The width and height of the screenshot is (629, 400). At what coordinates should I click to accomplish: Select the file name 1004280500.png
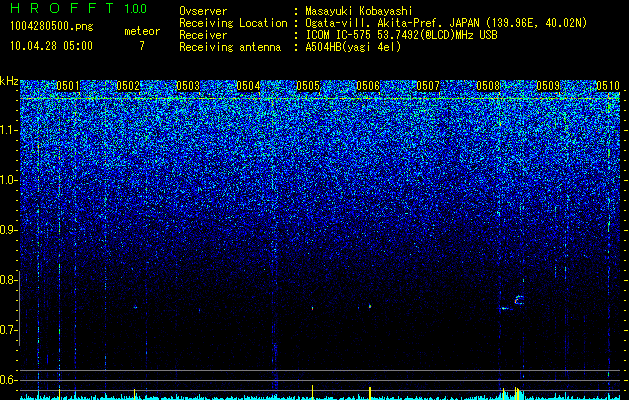point(51,26)
